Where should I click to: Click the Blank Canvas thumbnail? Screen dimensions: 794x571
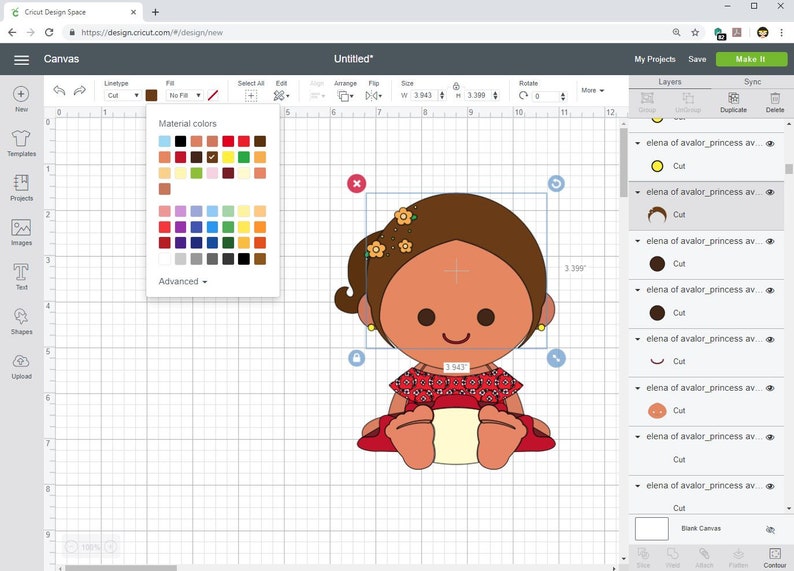[651, 529]
